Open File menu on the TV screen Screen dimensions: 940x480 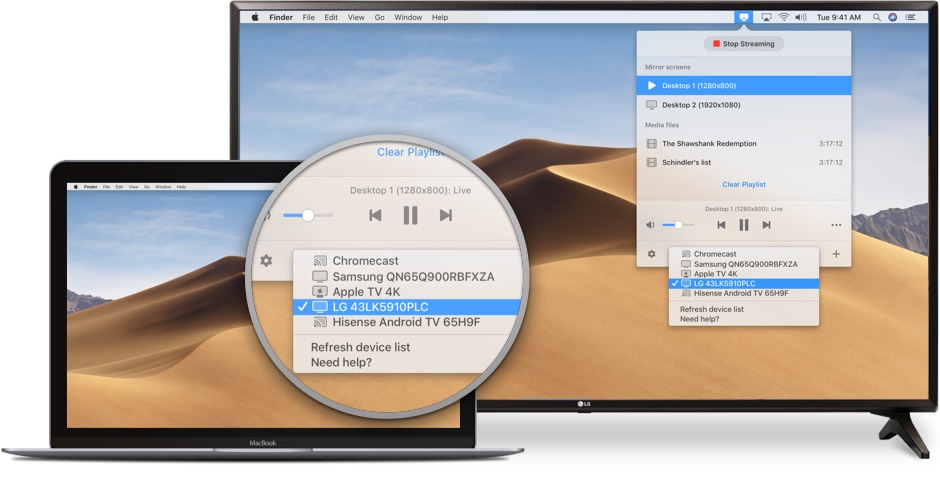pos(308,17)
